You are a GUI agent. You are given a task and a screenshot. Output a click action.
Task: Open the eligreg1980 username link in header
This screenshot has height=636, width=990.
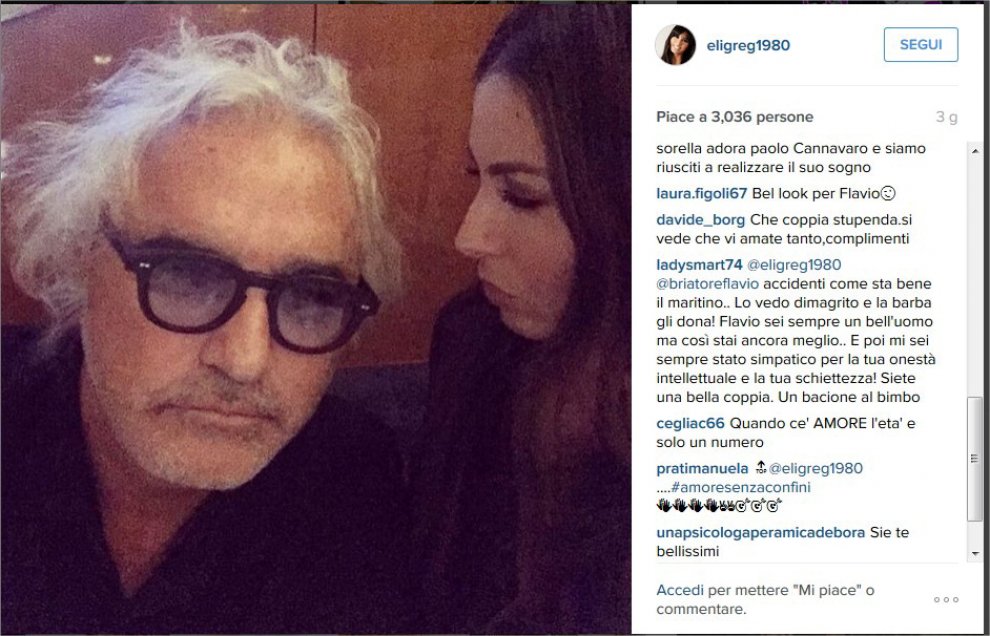tap(748, 45)
